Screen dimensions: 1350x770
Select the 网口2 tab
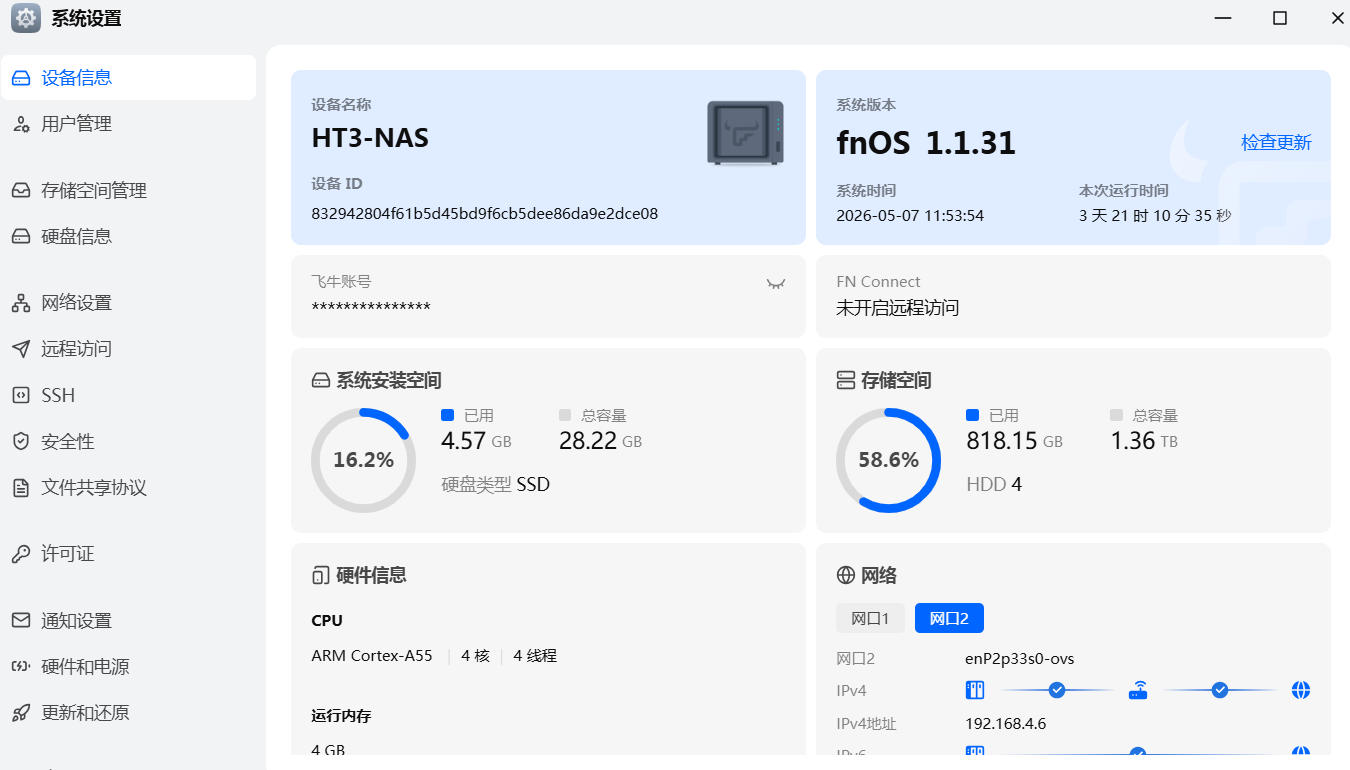(x=949, y=619)
